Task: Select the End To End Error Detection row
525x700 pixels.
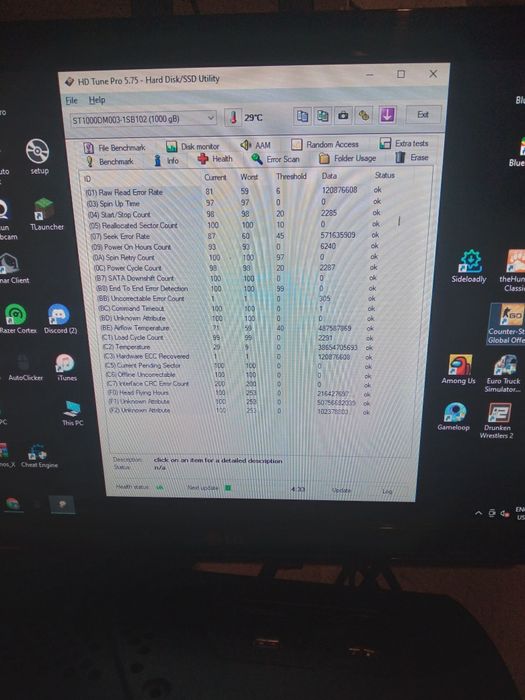Action: coord(237,288)
